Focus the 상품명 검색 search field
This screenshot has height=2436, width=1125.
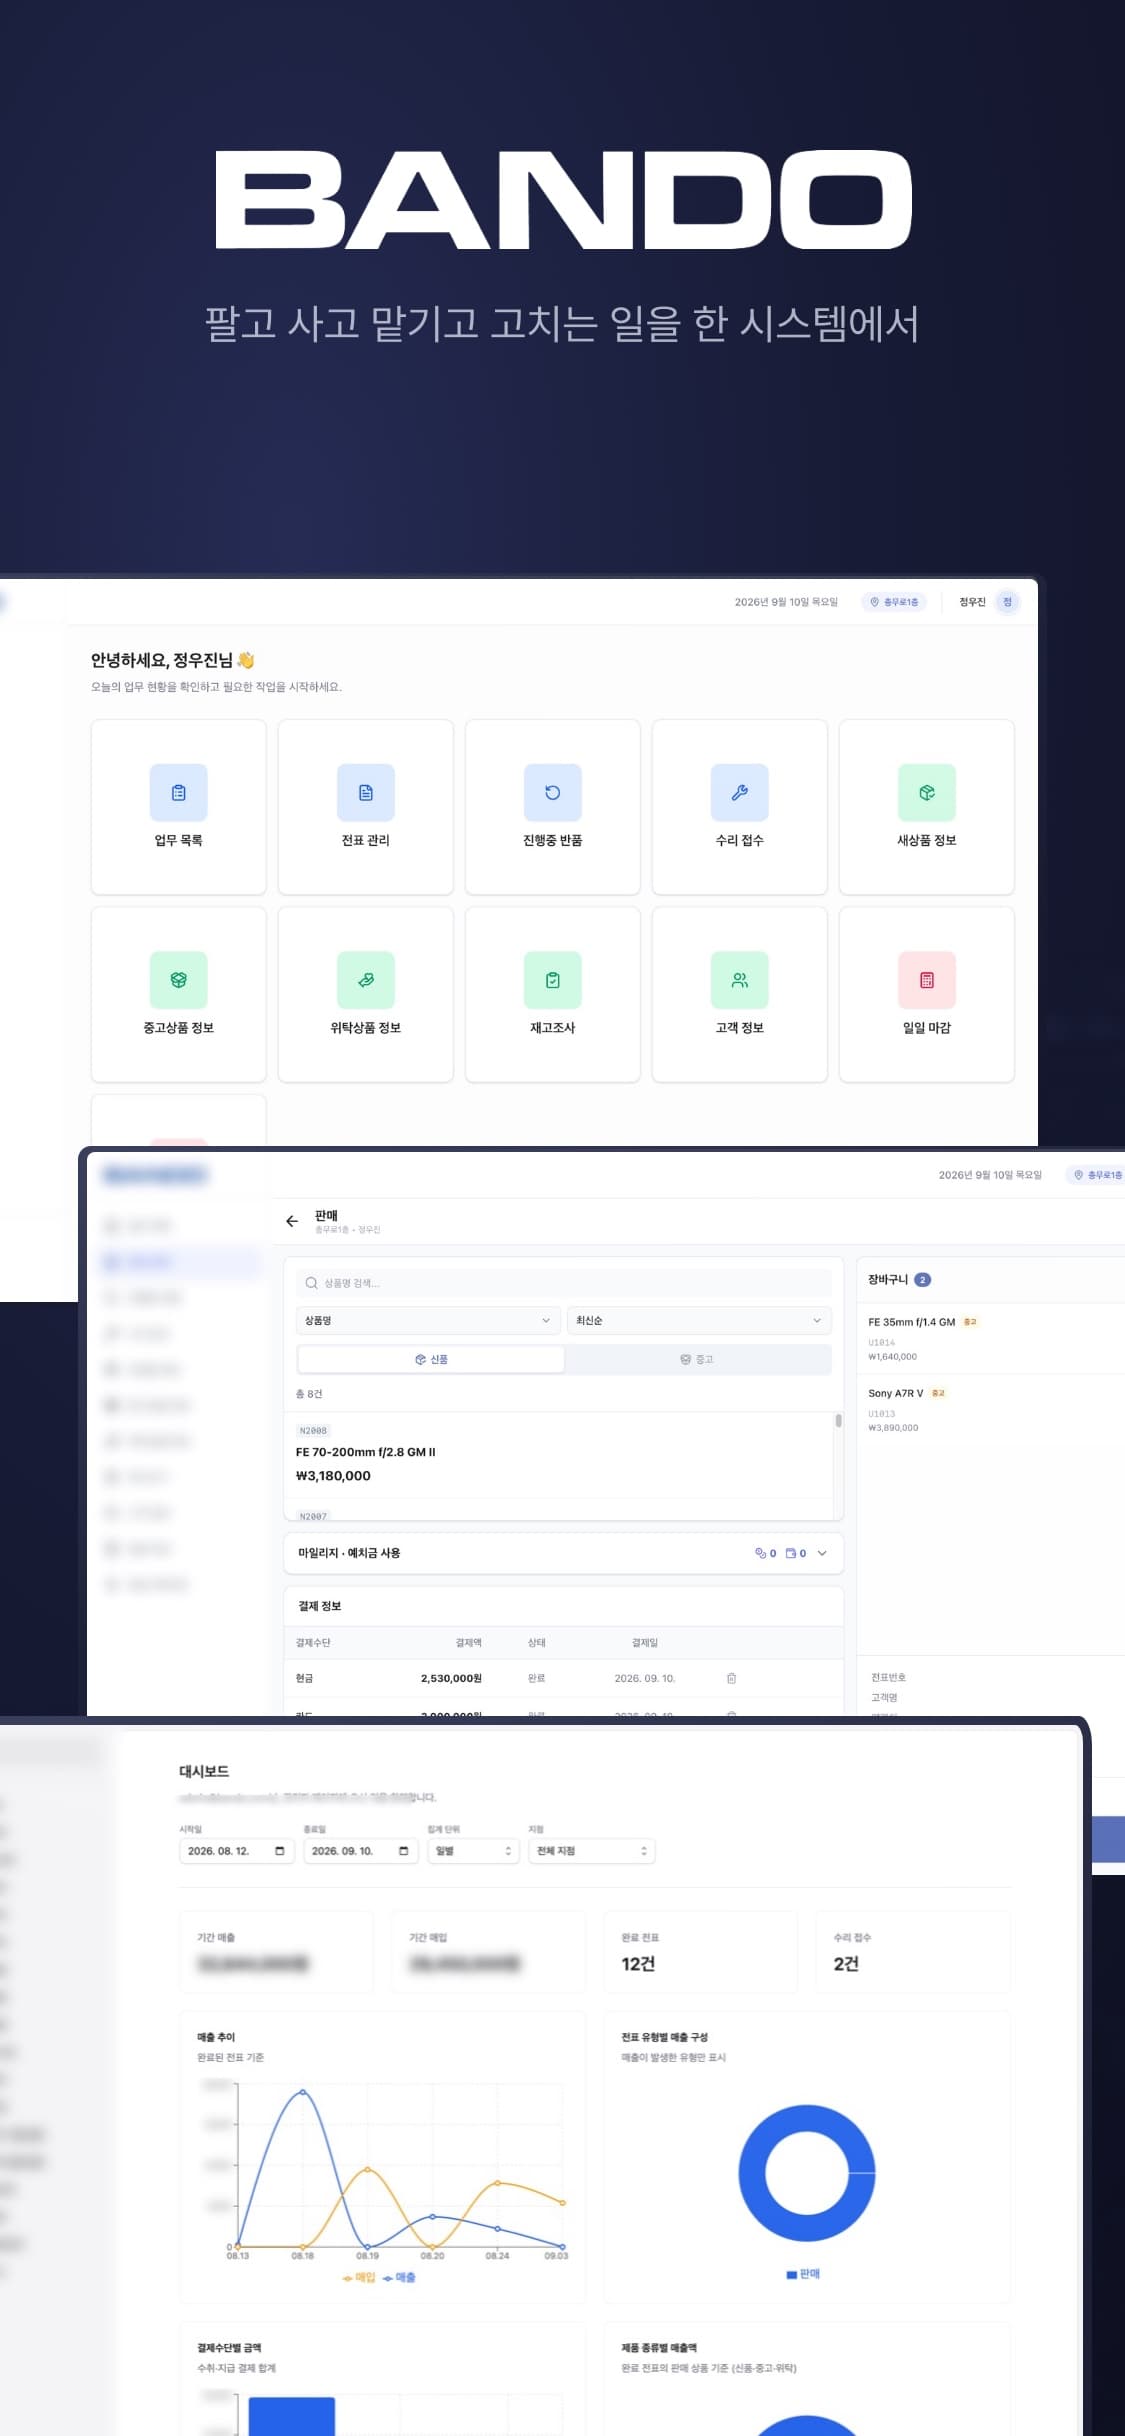click(x=563, y=1283)
